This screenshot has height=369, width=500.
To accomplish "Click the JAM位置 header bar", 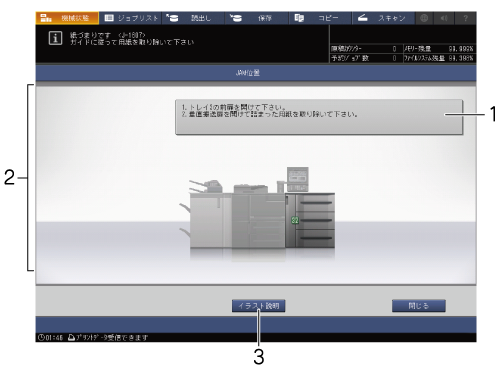I will (x=256, y=73).
